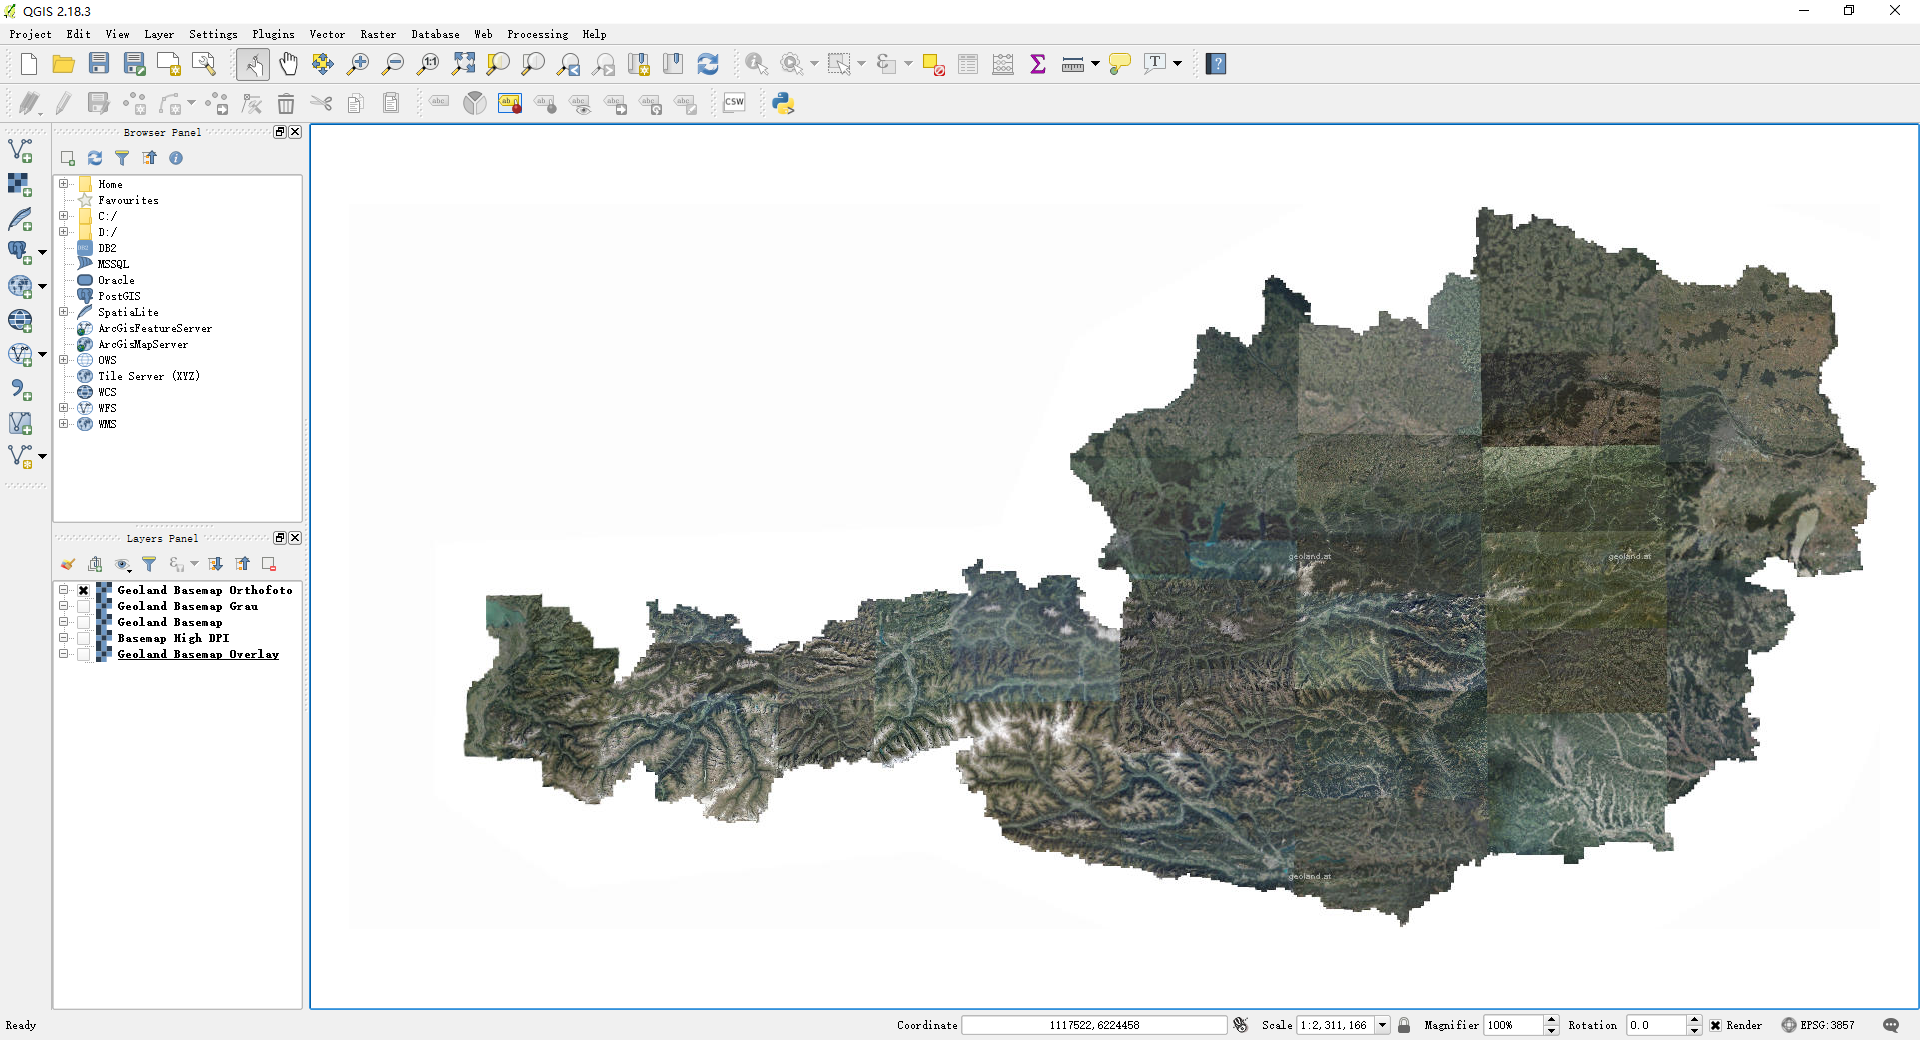Open messages log icon in status bar
The height and width of the screenshot is (1040, 1920).
pos(1891,1025)
